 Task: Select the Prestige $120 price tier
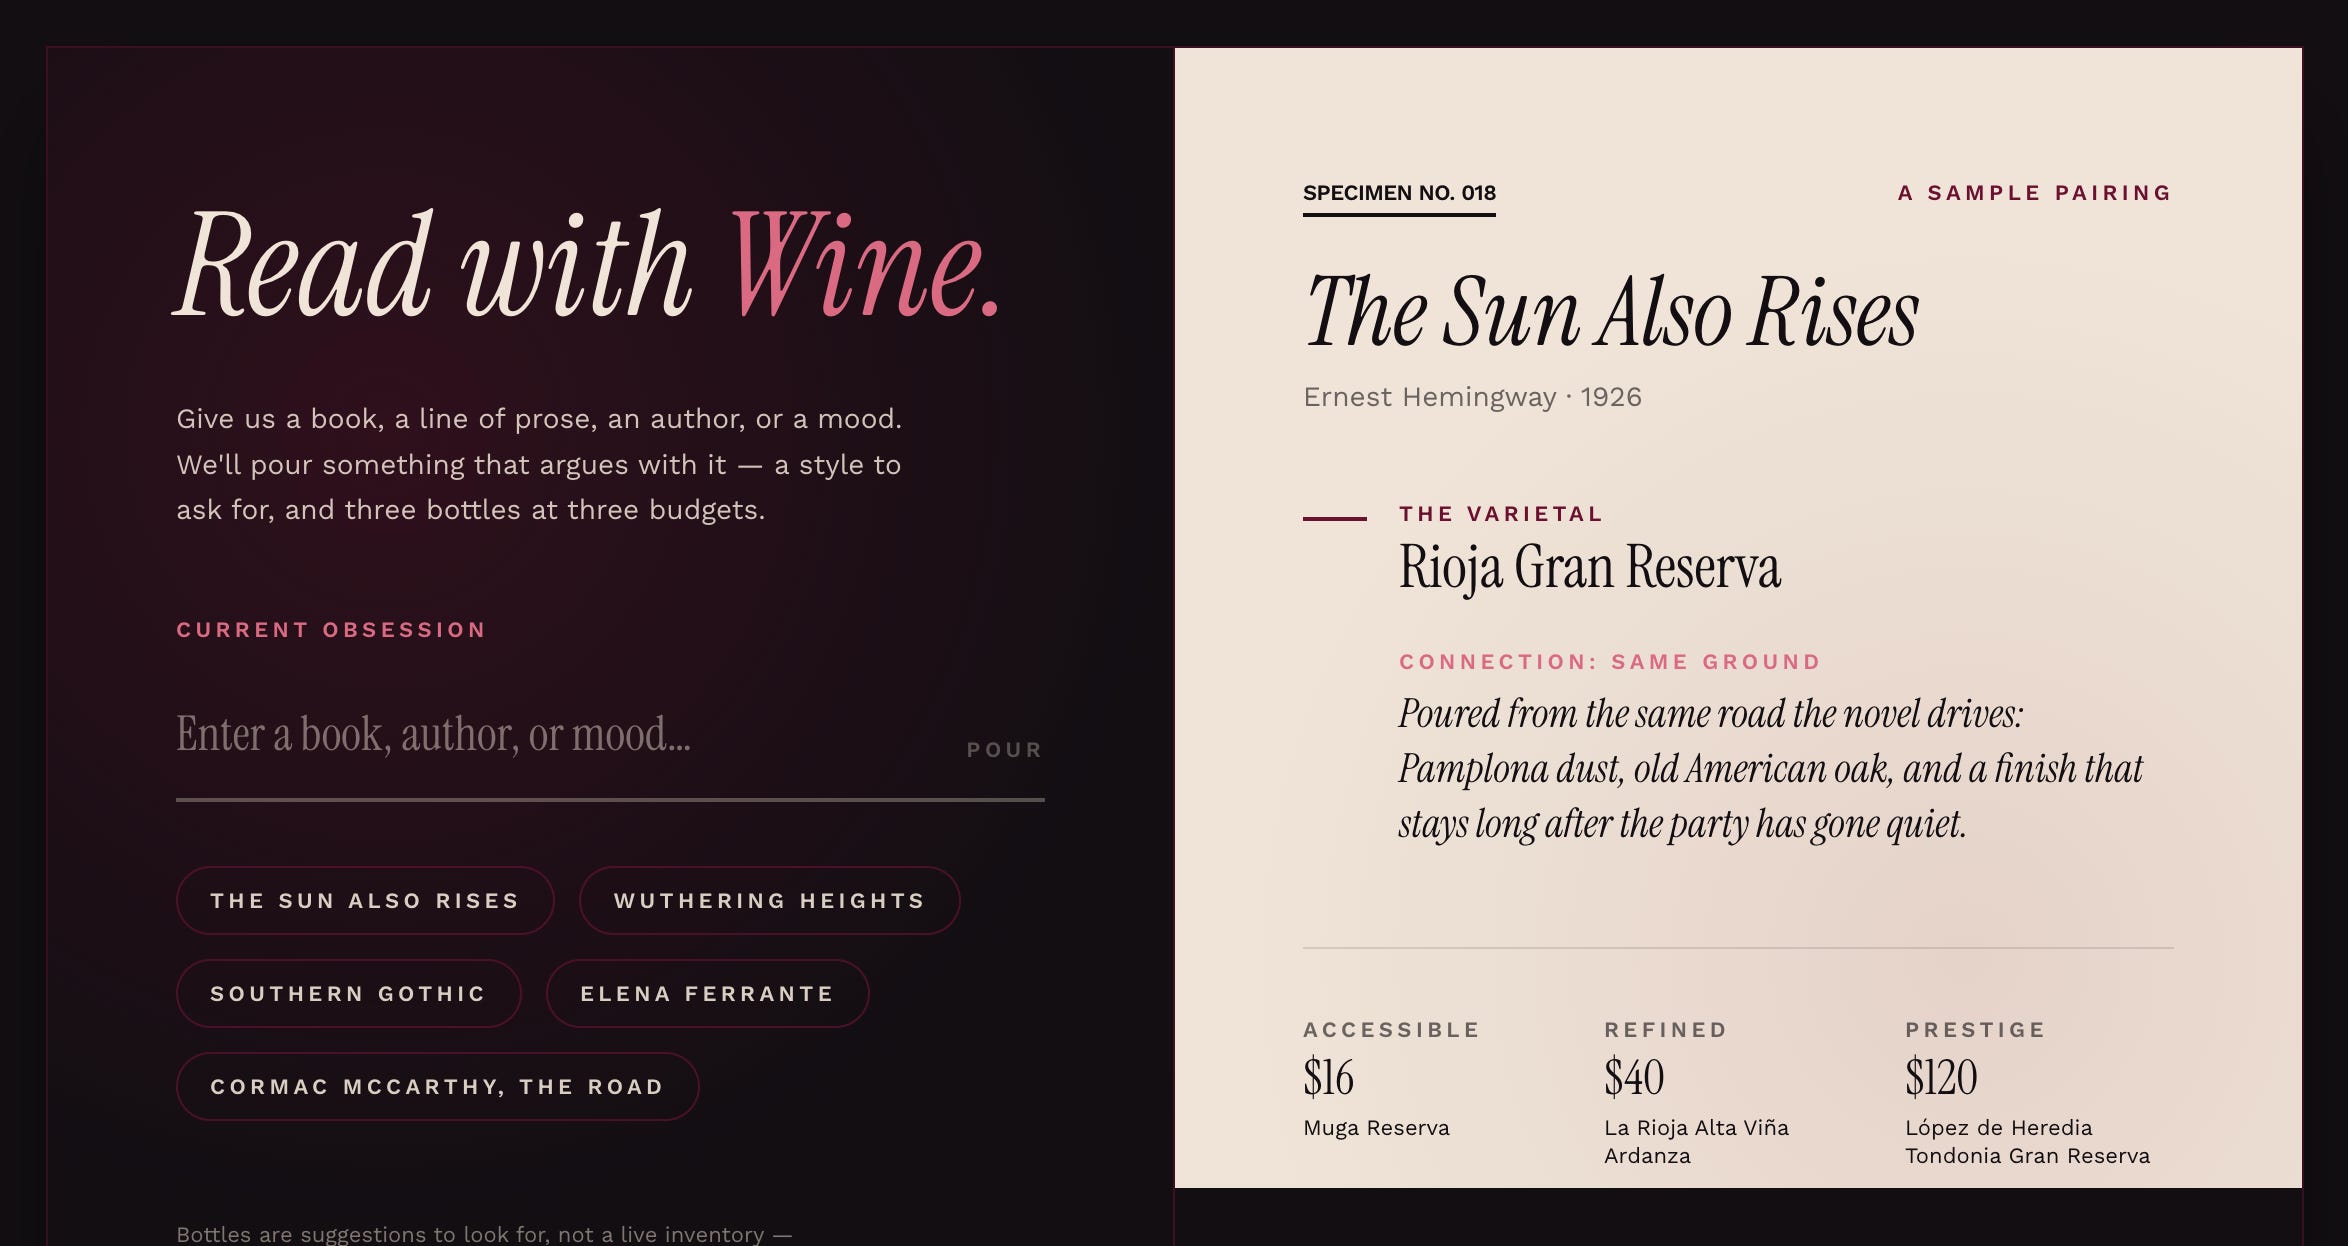pyautogui.click(x=1975, y=1060)
